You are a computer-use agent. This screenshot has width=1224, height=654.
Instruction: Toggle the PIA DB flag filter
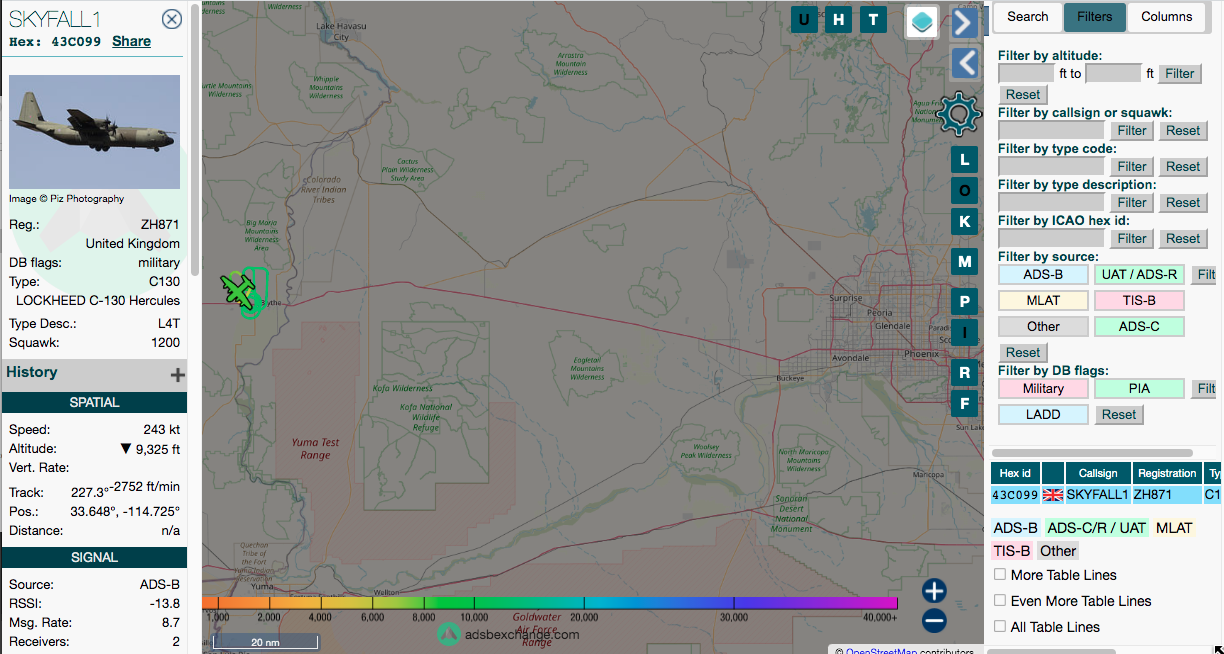(1139, 388)
